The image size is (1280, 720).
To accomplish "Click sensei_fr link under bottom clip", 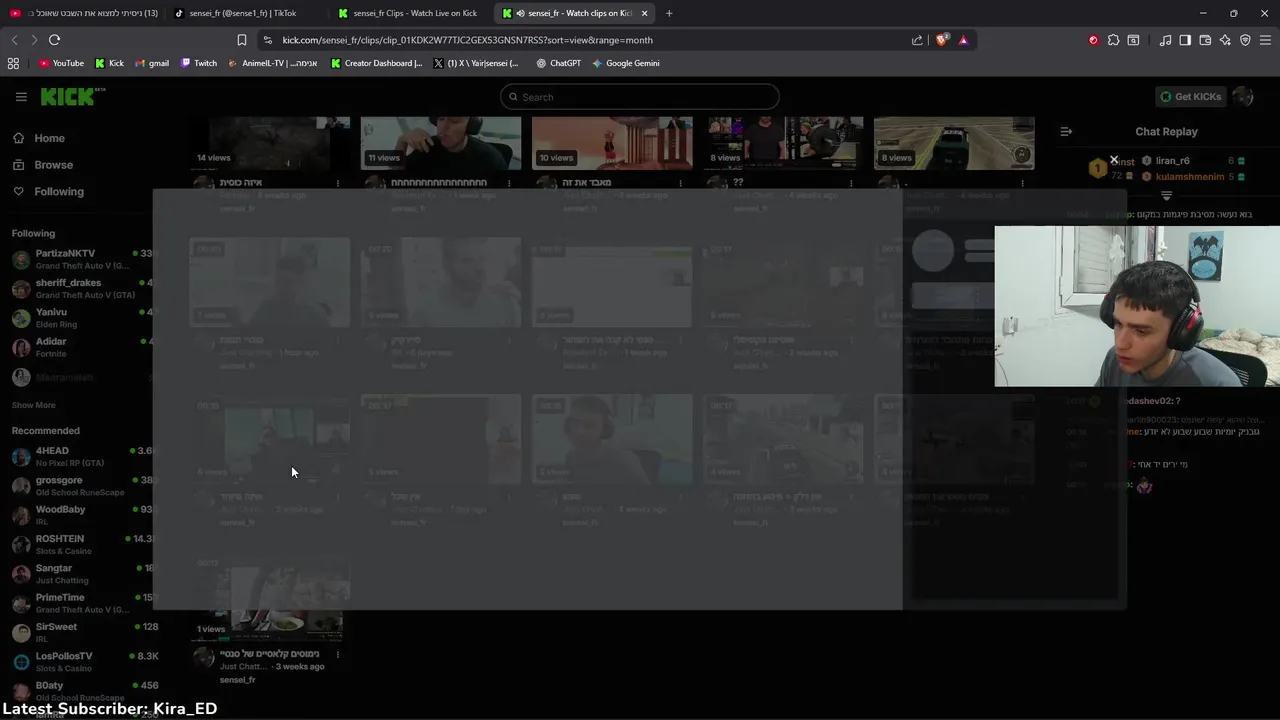I will (237, 680).
